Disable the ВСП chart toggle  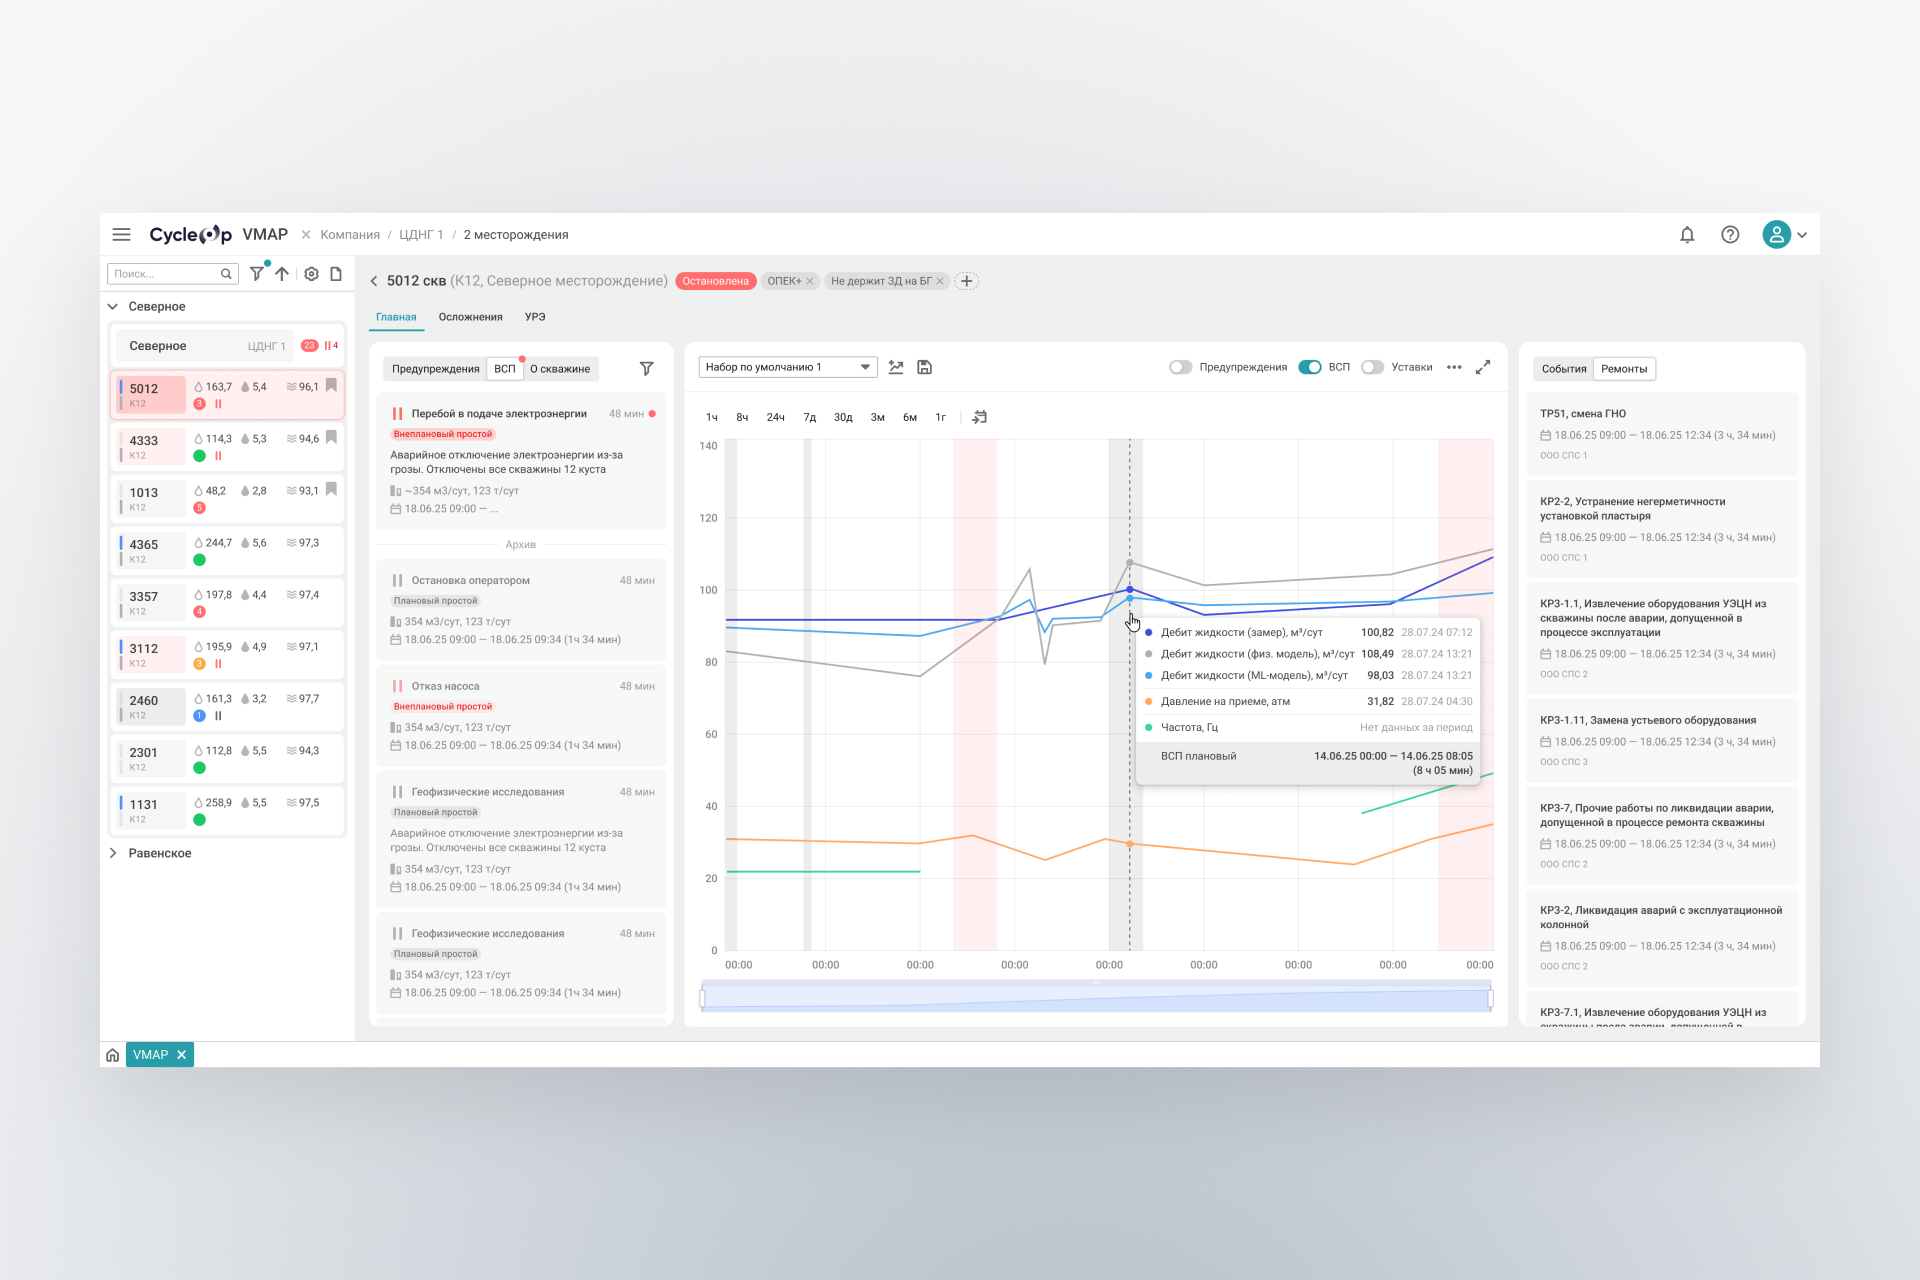coord(1309,367)
